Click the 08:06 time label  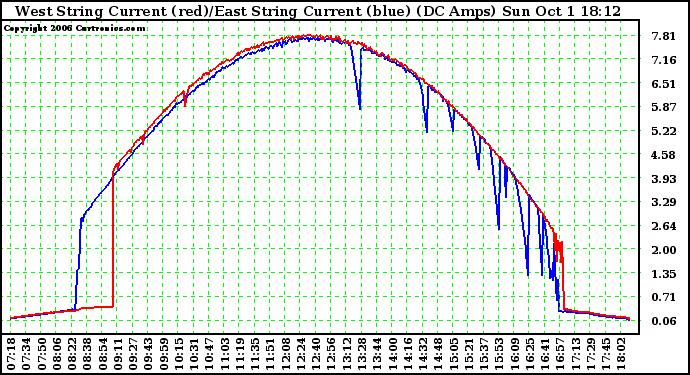[x=57, y=354]
